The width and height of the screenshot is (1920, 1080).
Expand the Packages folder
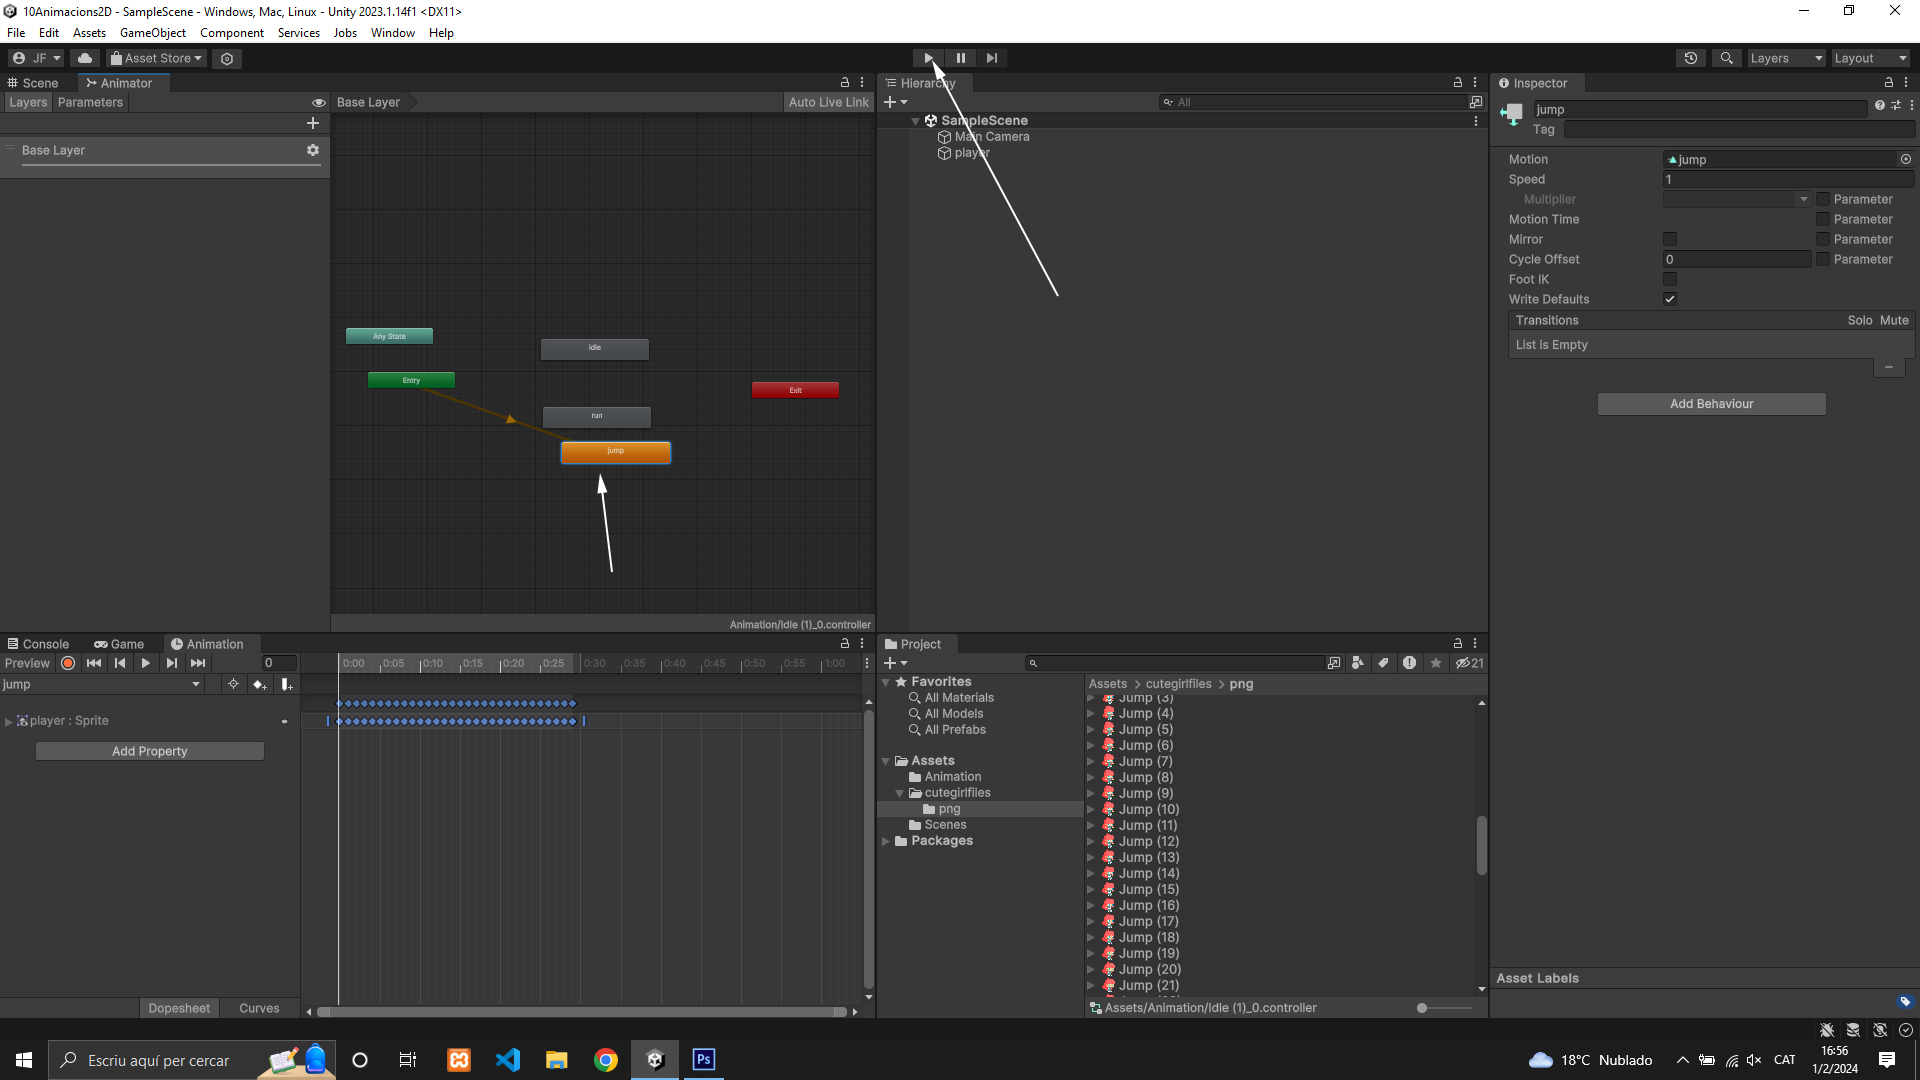click(886, 841)
